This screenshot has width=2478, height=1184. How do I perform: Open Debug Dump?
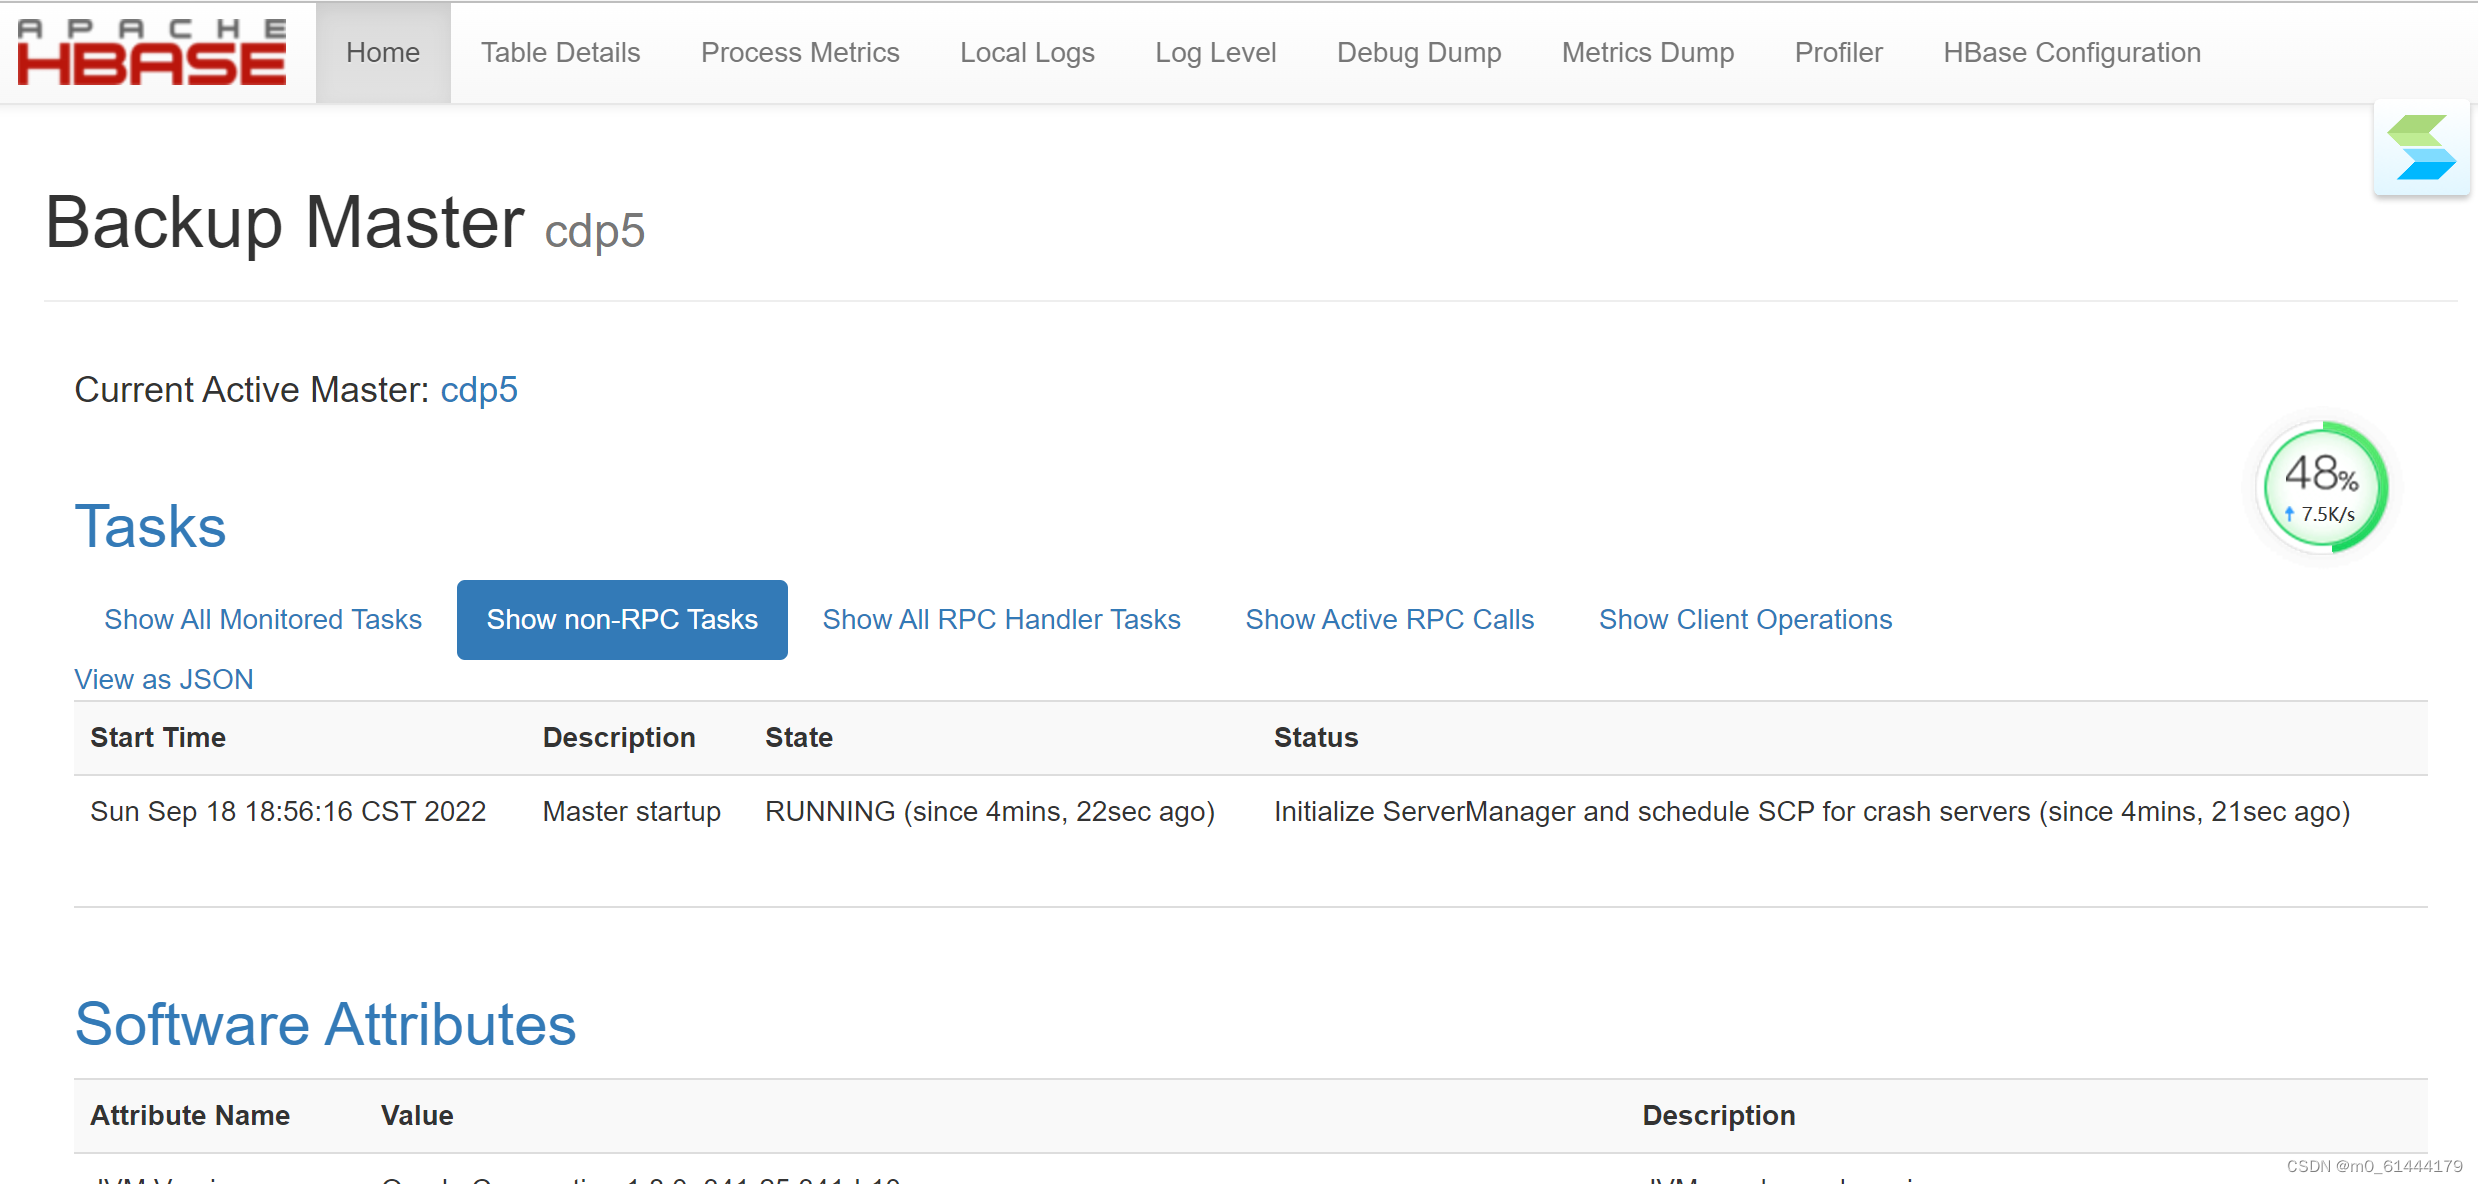coord(1419,52)
